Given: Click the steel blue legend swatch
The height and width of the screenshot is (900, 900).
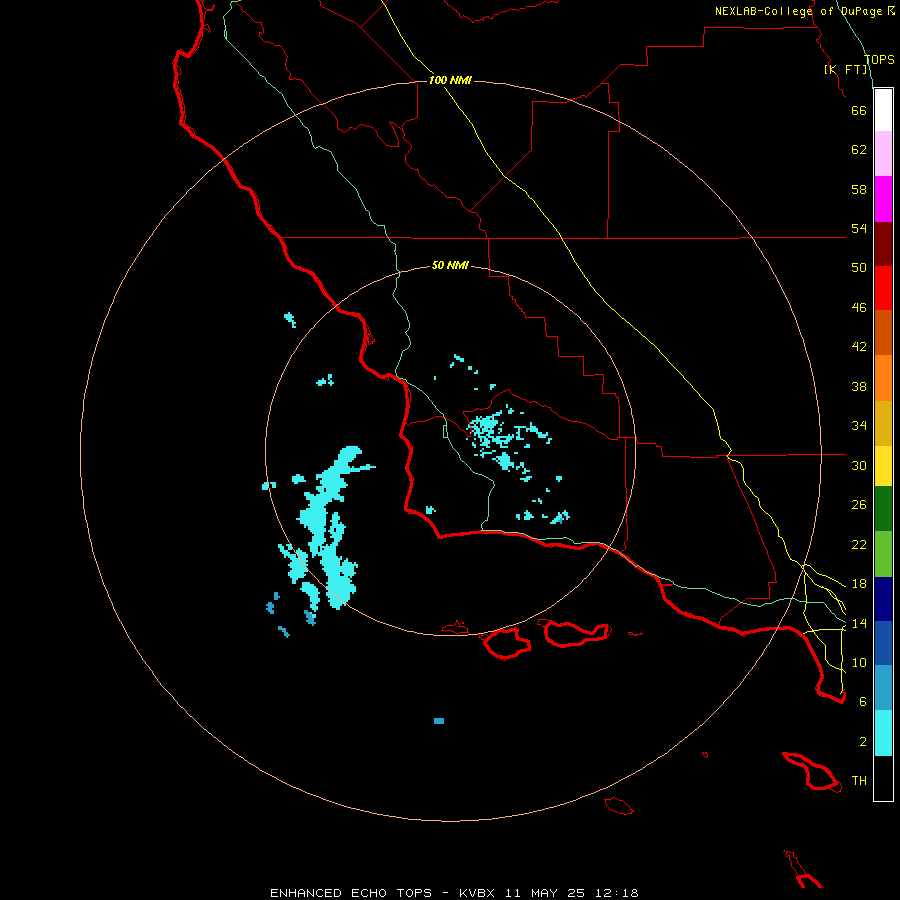Looking at the screenshot, I should pos(883,688).
